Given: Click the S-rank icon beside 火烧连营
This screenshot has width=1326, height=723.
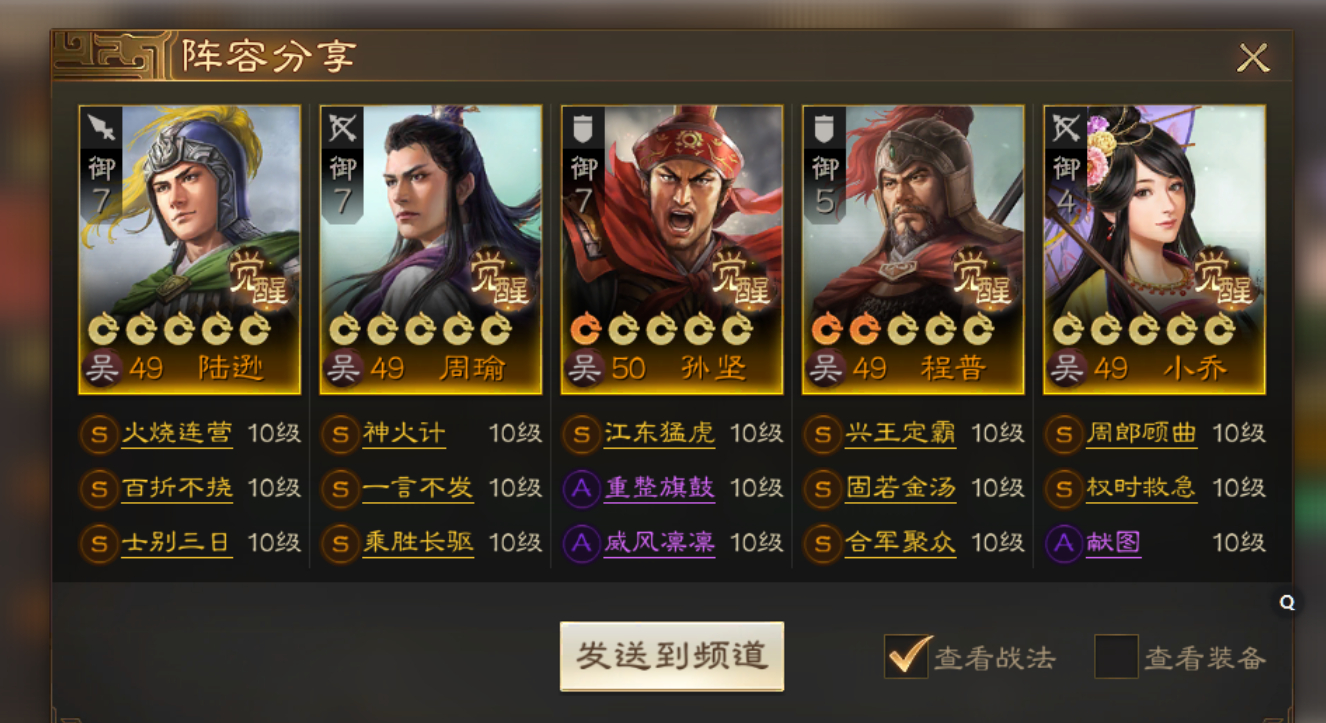Looking at the screenshot, I should (99, 434).
